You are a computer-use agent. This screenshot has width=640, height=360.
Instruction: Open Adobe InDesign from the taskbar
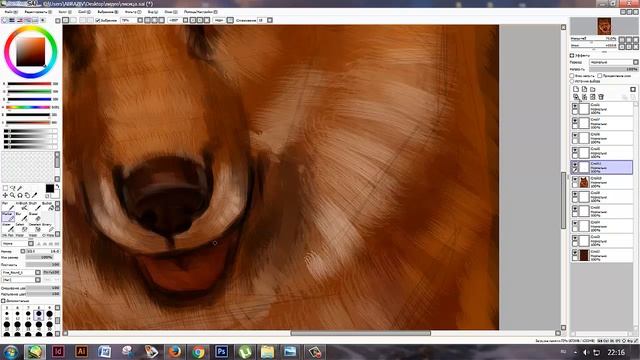point(58,351)
